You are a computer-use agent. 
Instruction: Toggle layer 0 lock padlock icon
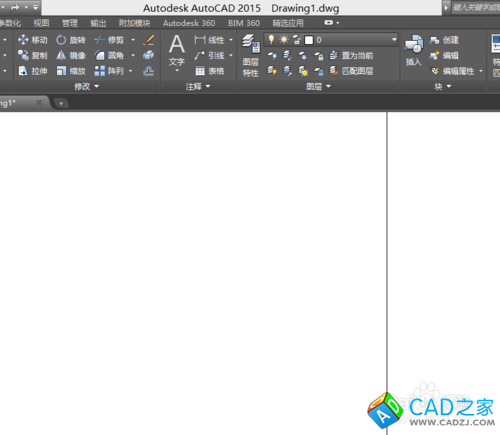(x=296, y=40)
